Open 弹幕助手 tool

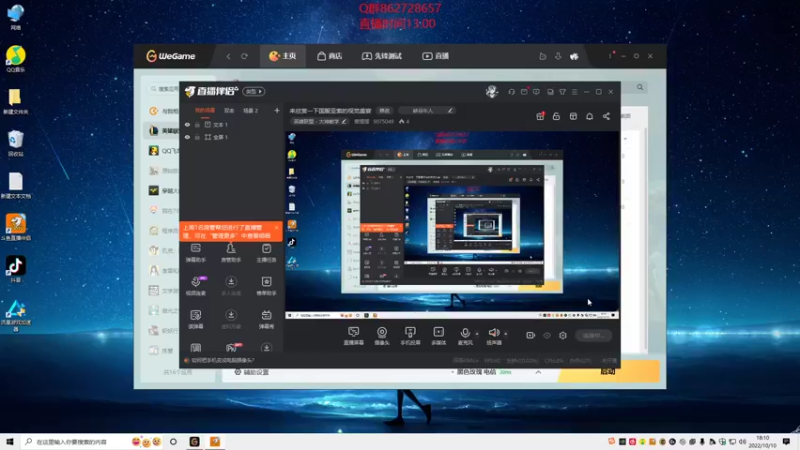pyautogui.click(x=196, y=253)
